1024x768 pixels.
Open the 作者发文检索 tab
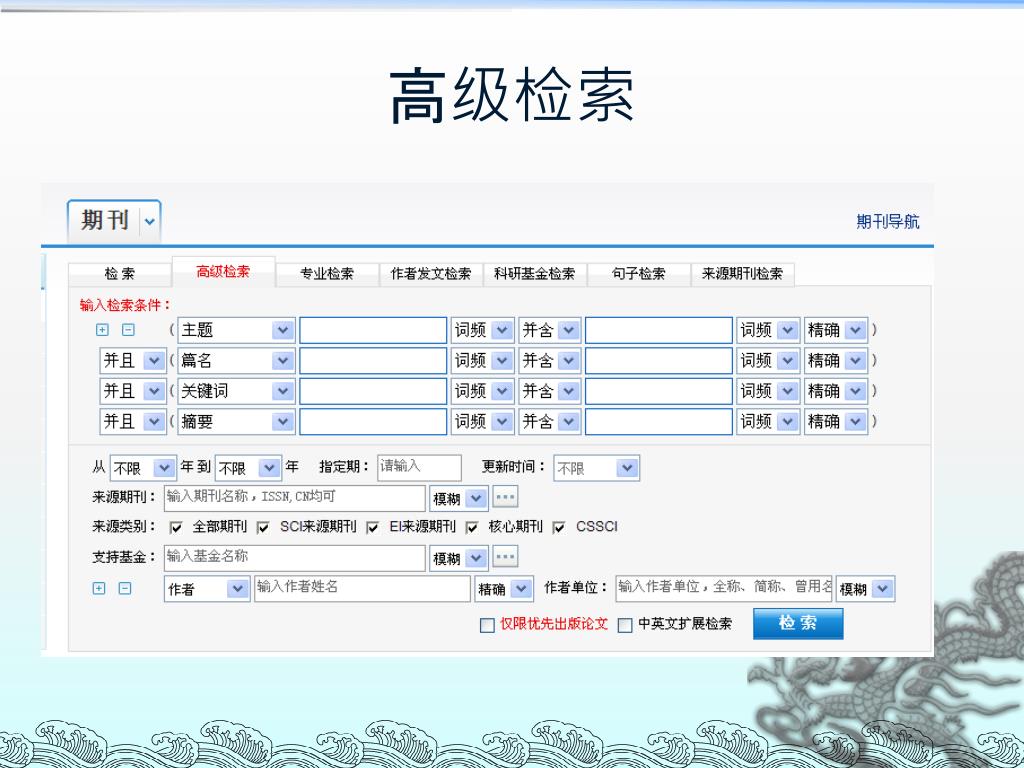[431, 274]
